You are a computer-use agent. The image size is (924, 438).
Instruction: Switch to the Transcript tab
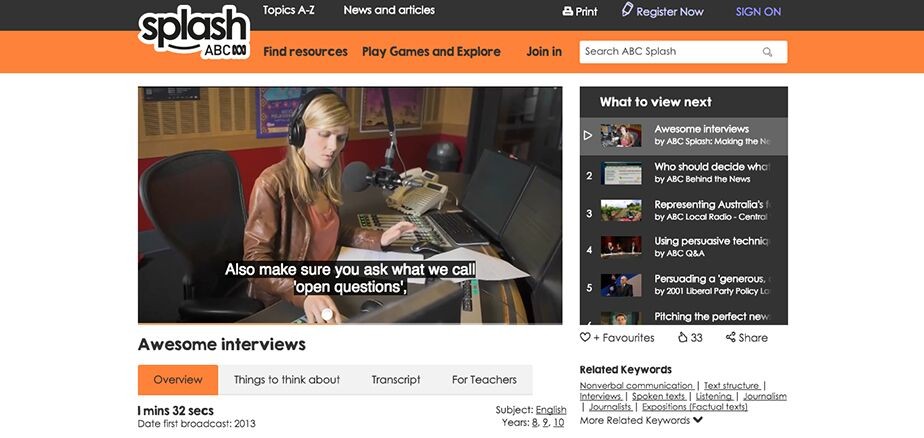(396, 380)
